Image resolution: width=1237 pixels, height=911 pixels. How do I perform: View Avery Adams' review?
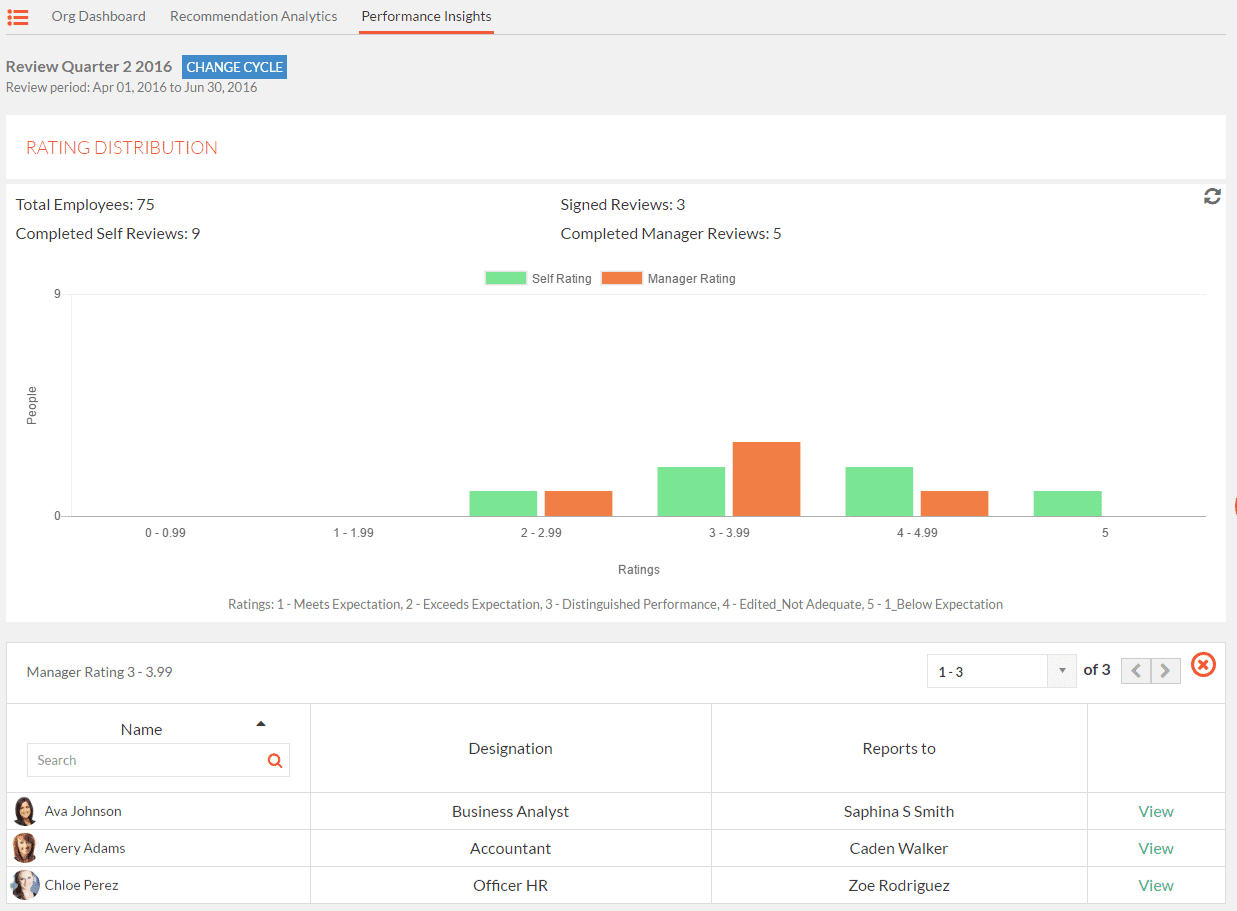[x=1156, y=848]
